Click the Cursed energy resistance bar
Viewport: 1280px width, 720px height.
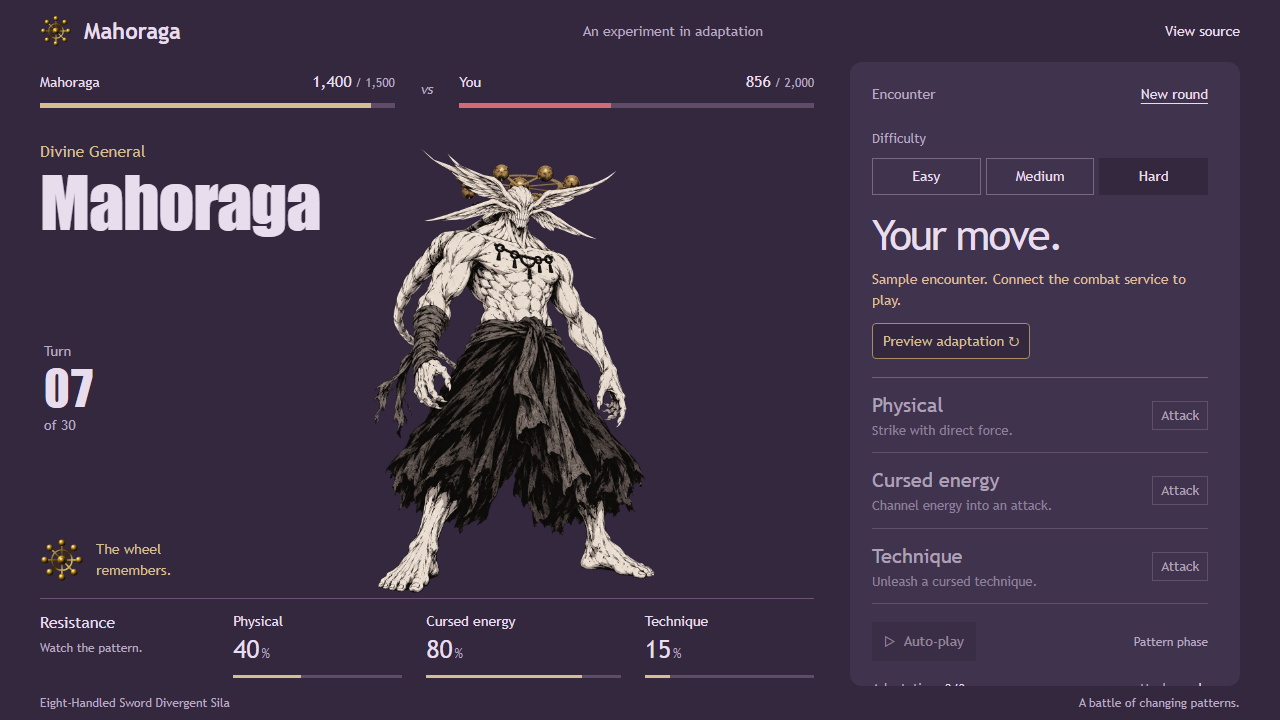pyautogui.click(x=523, y=676)
